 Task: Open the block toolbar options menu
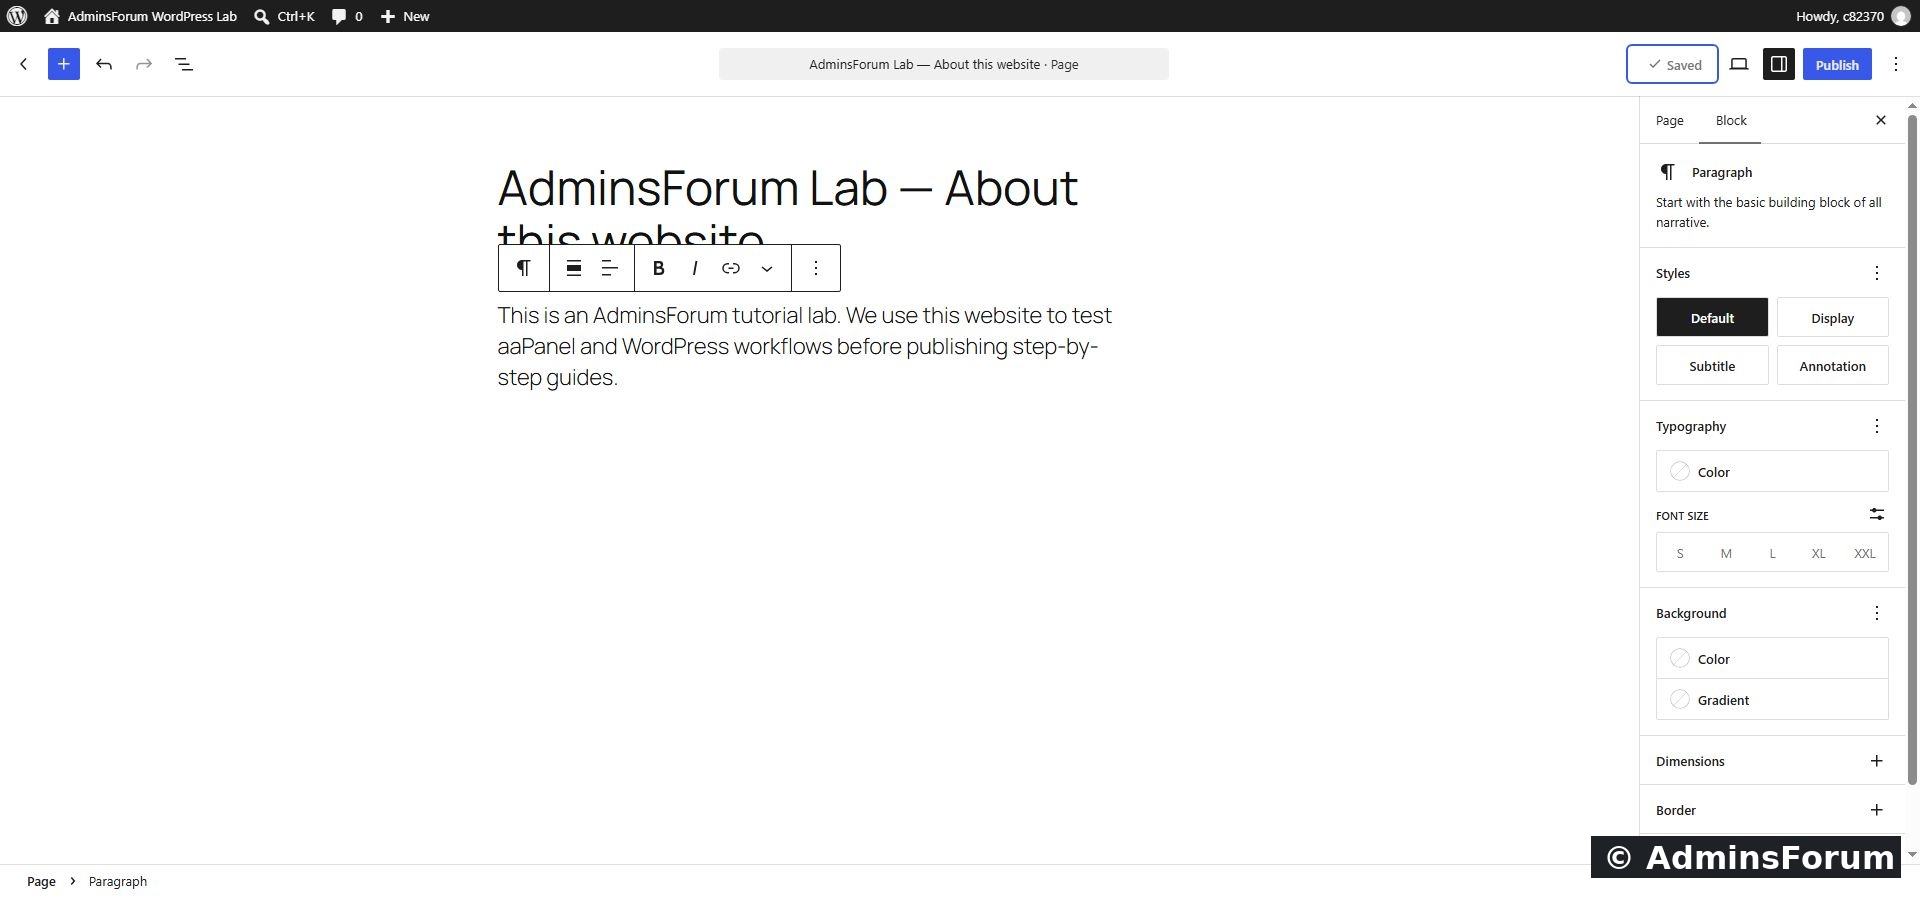pos(816,268)
